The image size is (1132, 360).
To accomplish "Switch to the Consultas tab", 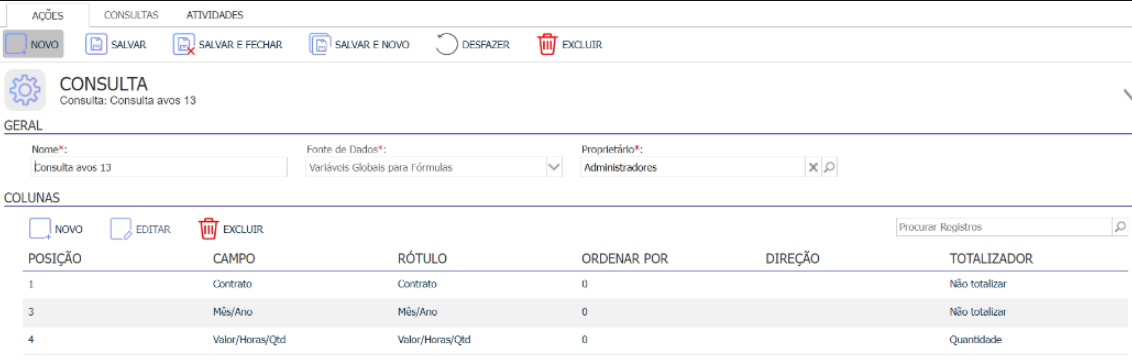I will (131, 14).
